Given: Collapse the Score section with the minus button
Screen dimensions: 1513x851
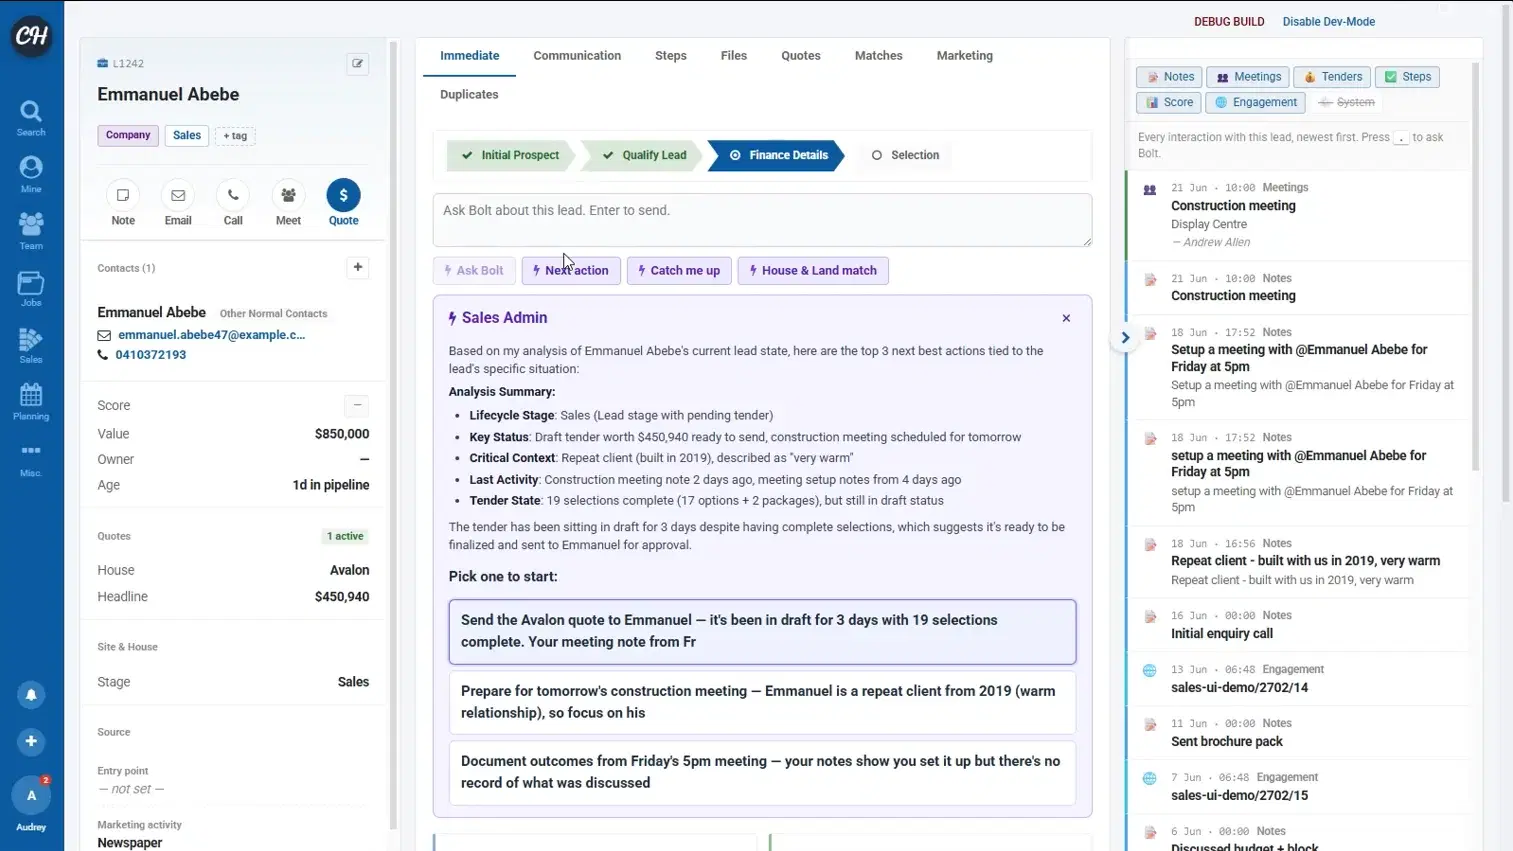Looking at the screenshot, I should click(x=357, y=405).
